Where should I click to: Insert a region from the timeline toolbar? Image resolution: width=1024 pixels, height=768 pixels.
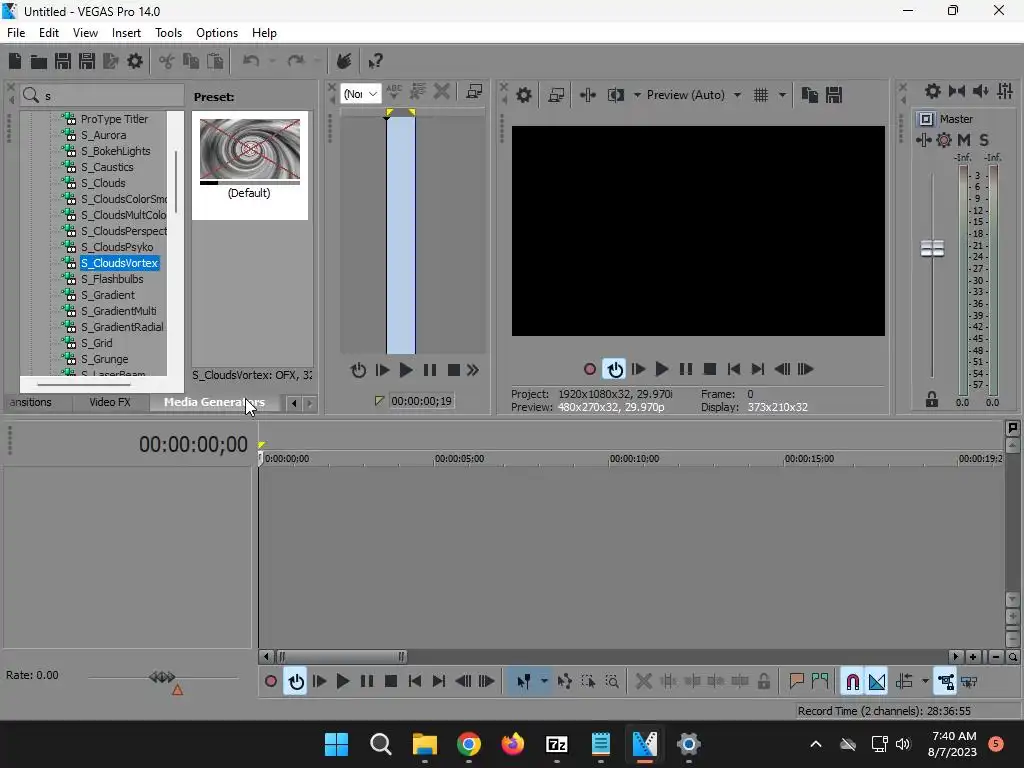click(820, 682)
